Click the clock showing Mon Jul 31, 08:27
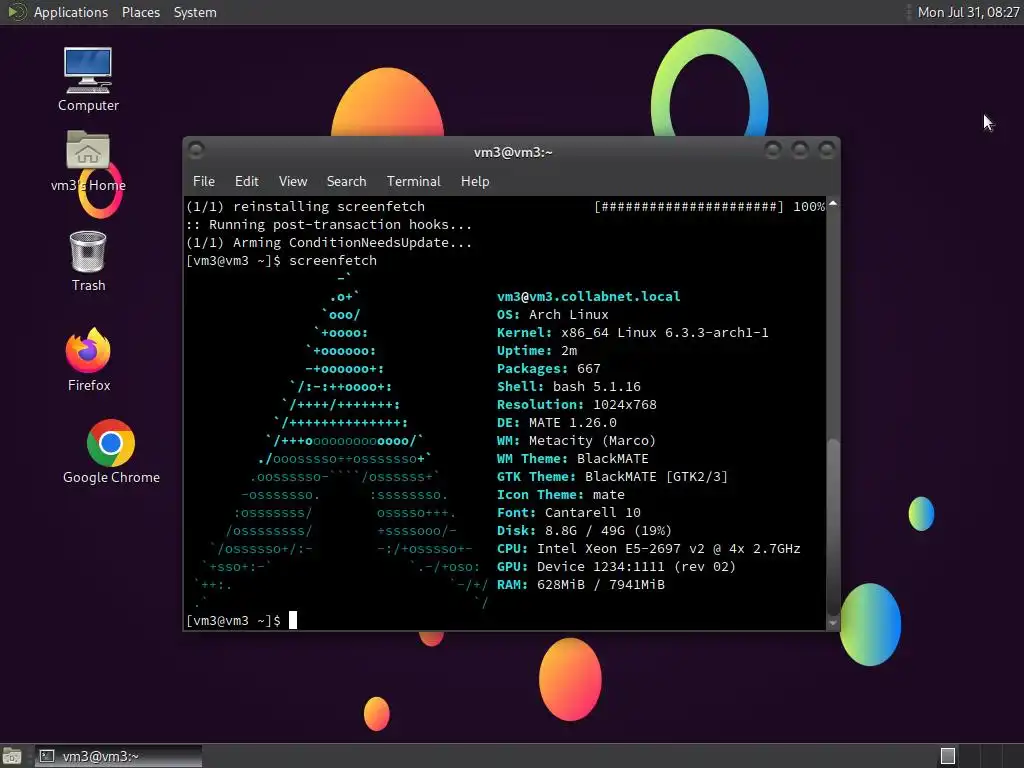The image size is (1024, 768). point(968,12)
